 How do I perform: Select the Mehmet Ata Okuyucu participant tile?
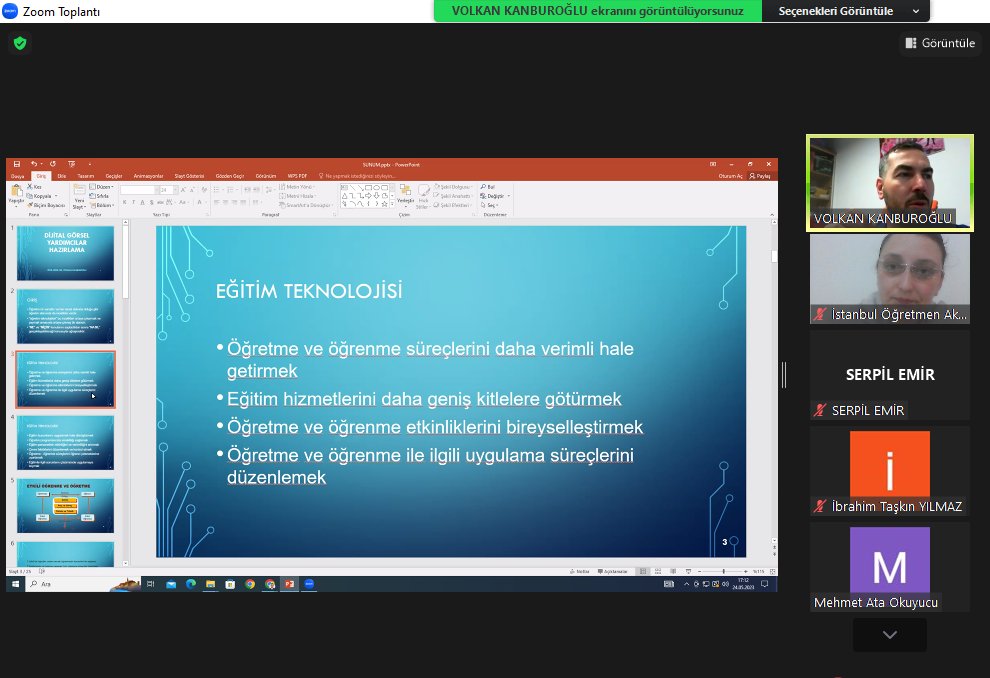pos(890,566)
